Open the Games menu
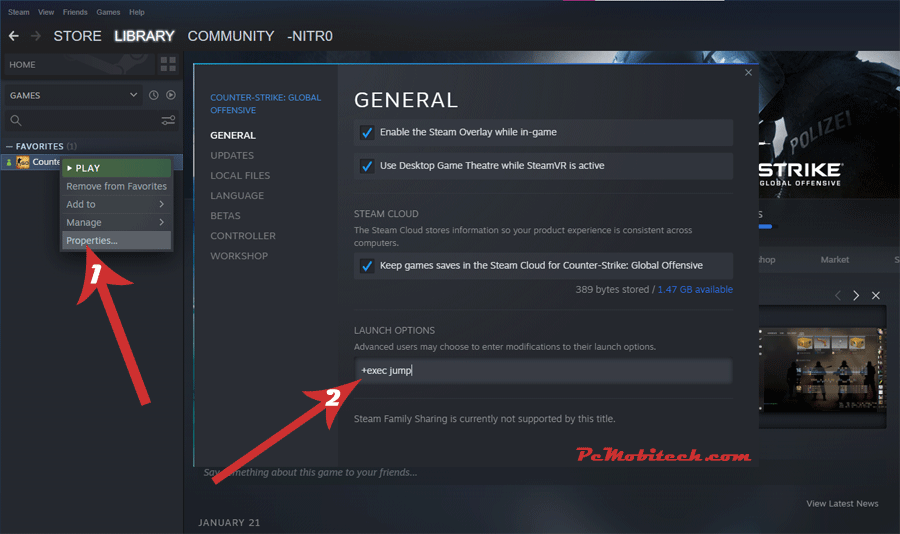 click(x=108, y=12)
